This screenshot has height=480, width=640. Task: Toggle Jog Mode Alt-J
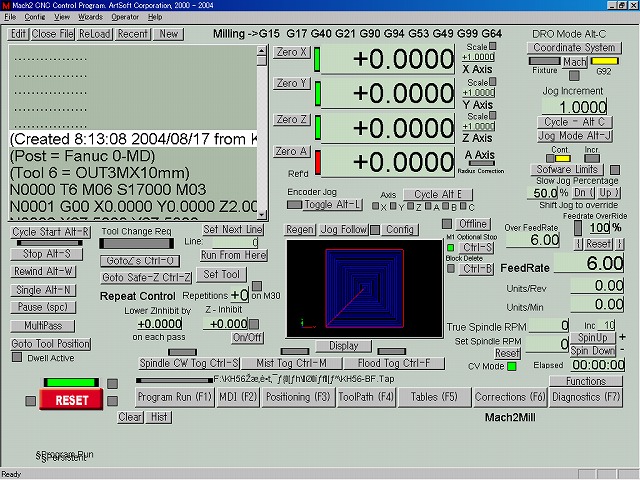tap(575, 136)
